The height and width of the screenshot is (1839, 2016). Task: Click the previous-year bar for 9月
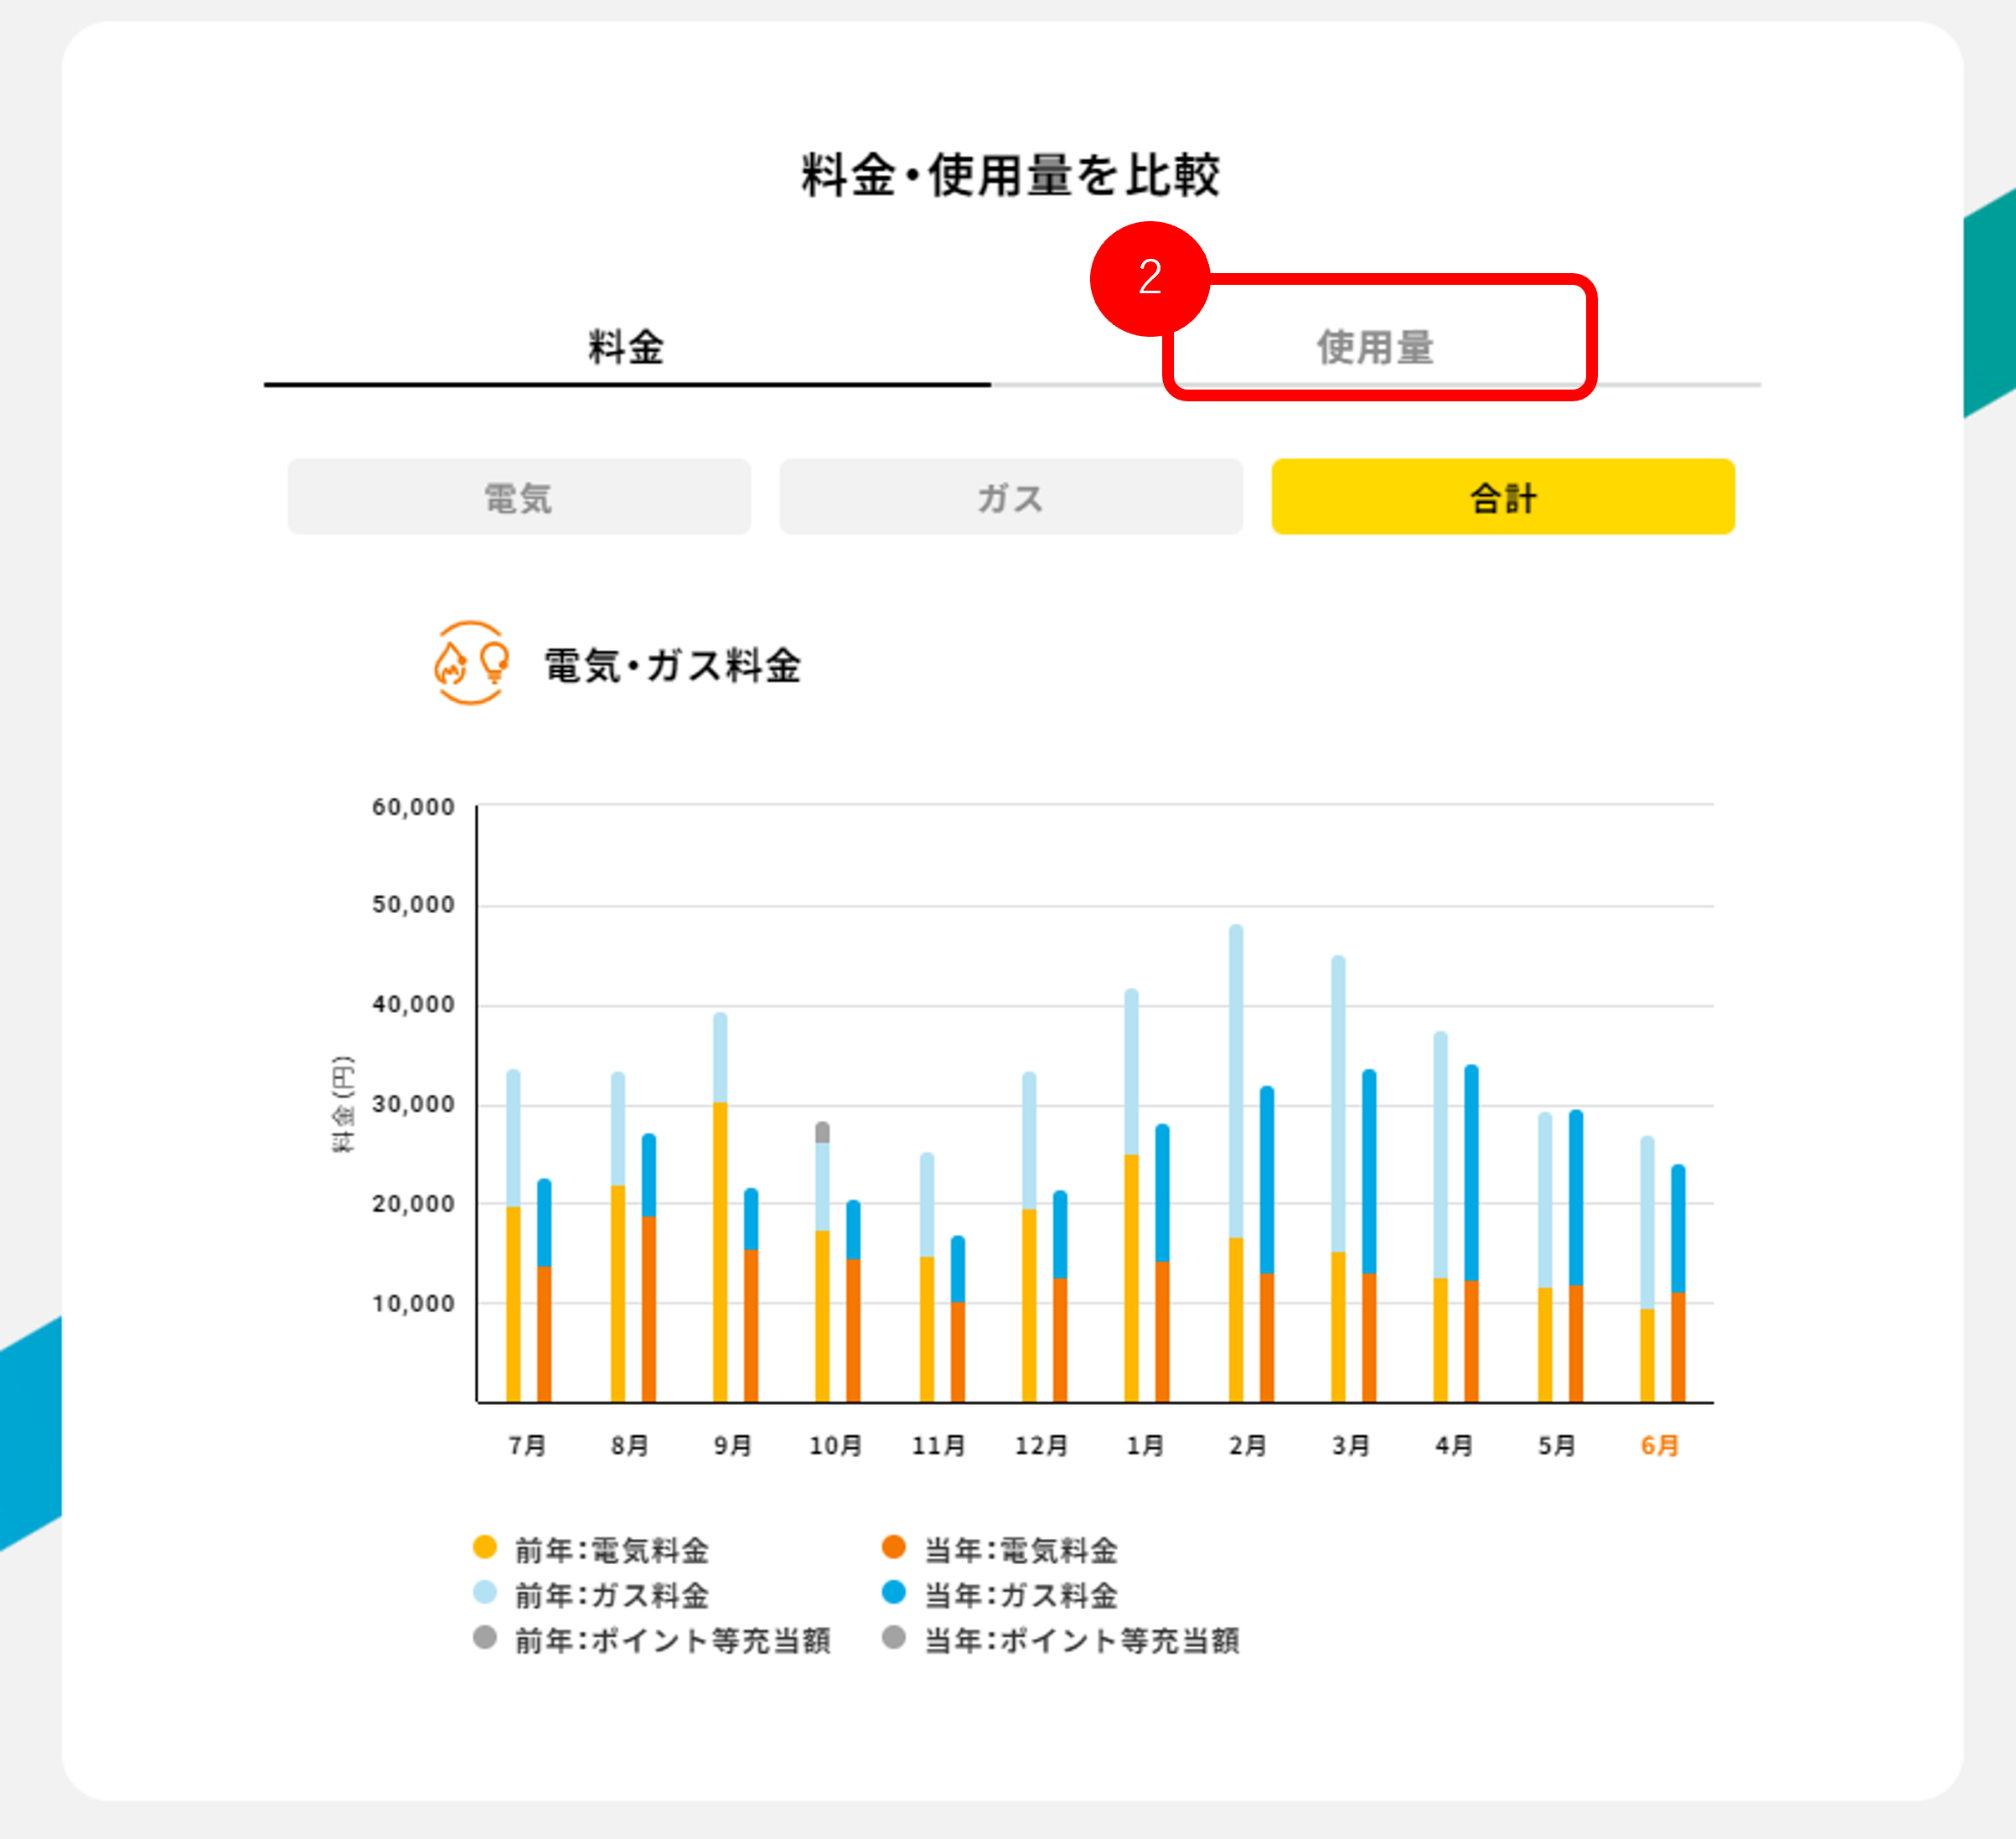(x=720, y=1207)
